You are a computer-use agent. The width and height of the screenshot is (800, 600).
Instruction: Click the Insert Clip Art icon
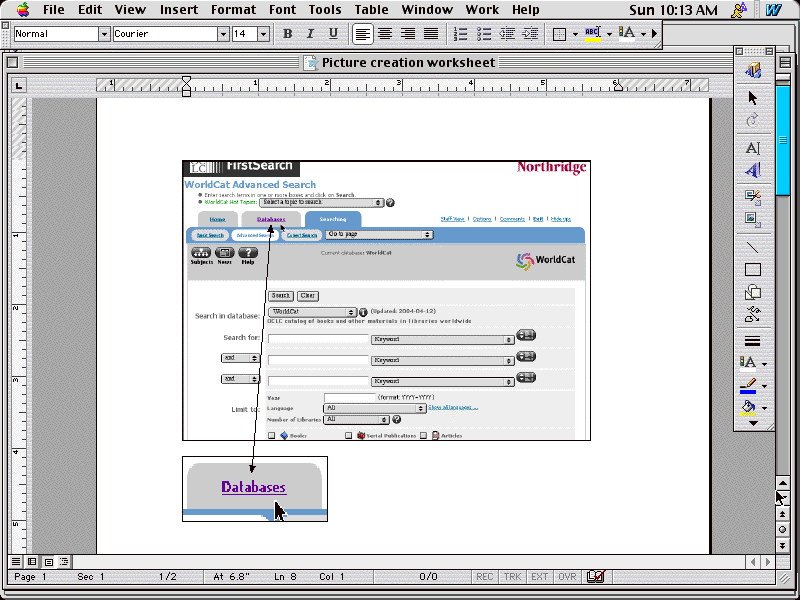pos(753,197)
